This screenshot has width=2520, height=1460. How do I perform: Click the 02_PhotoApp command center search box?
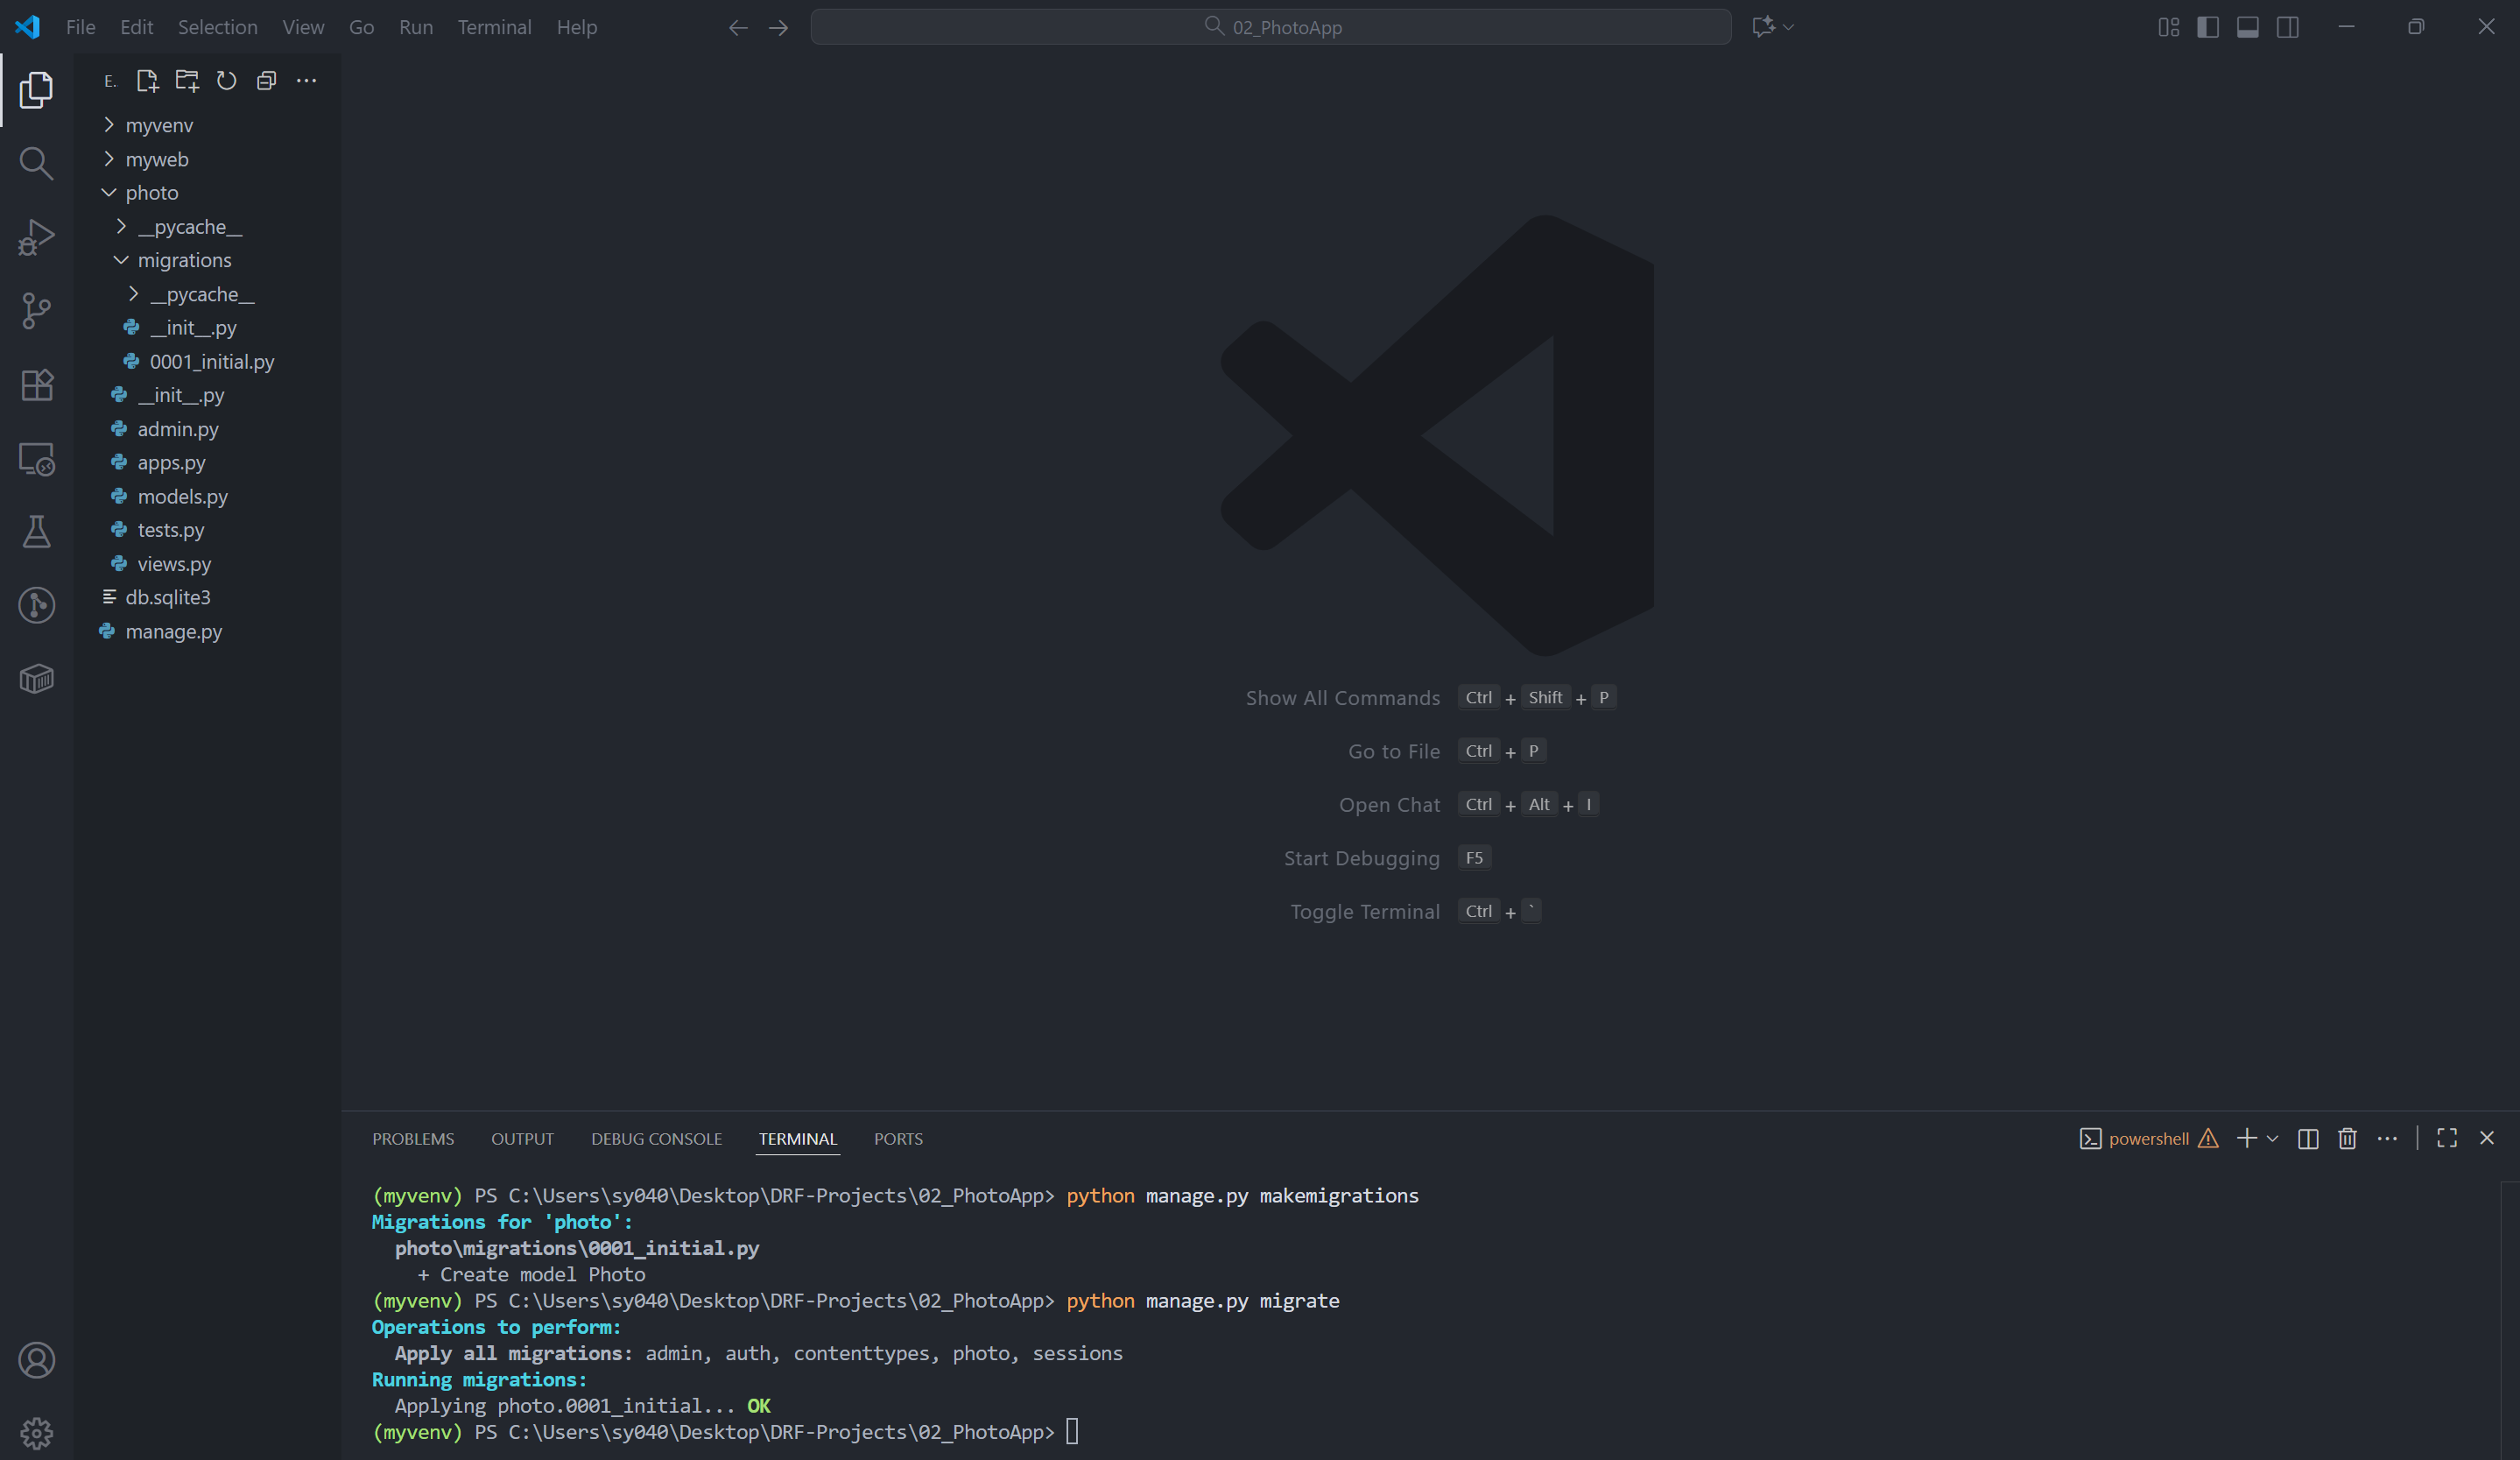[x=1270, y=27]
